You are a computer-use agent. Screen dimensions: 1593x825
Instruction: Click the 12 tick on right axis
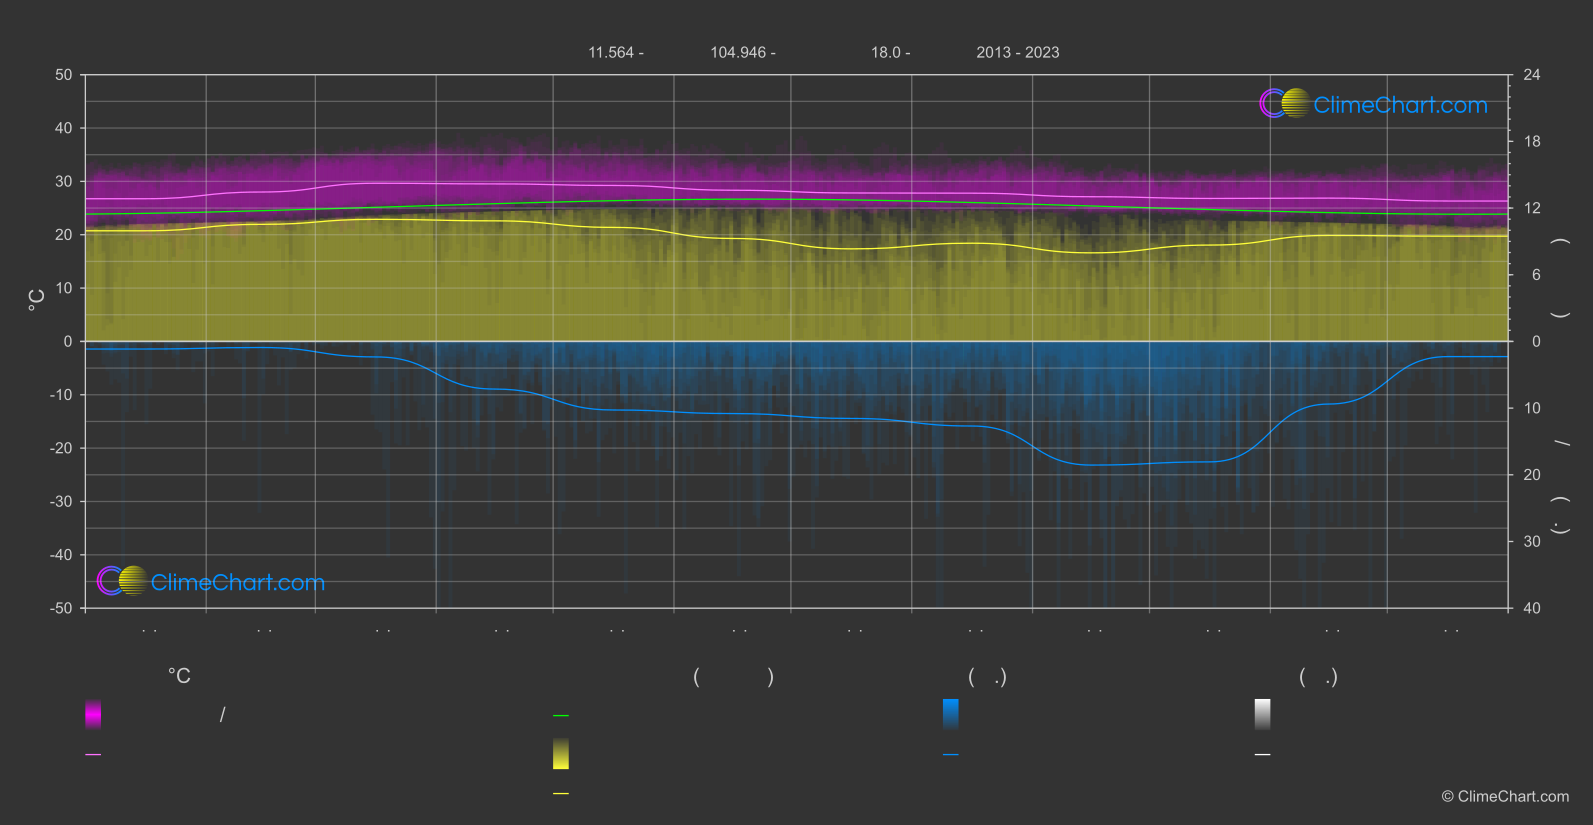pyautogui.click(x=1532, y=208)
